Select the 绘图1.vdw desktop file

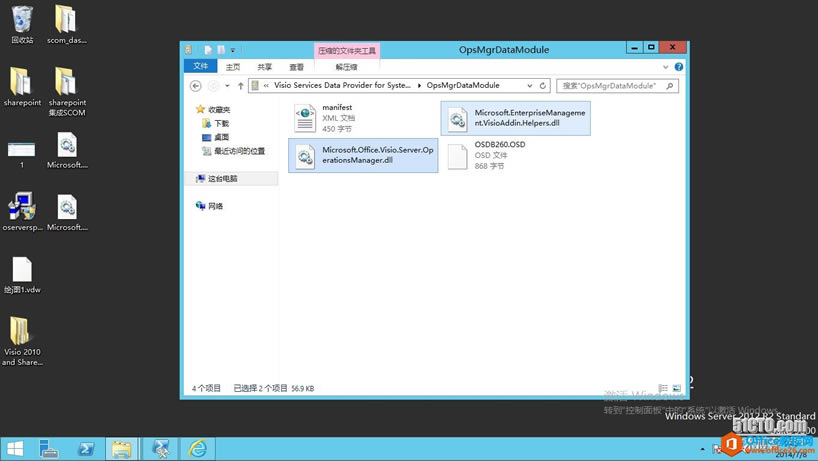pyautogui.click(x=22, y=274)
